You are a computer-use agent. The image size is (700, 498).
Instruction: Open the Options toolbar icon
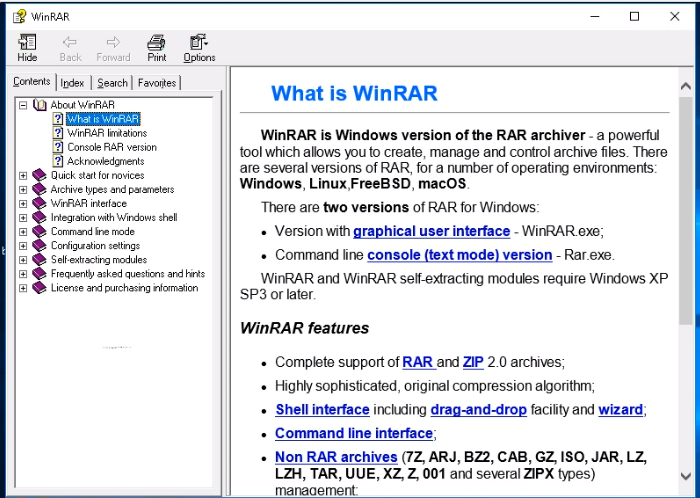click(198, 42)
